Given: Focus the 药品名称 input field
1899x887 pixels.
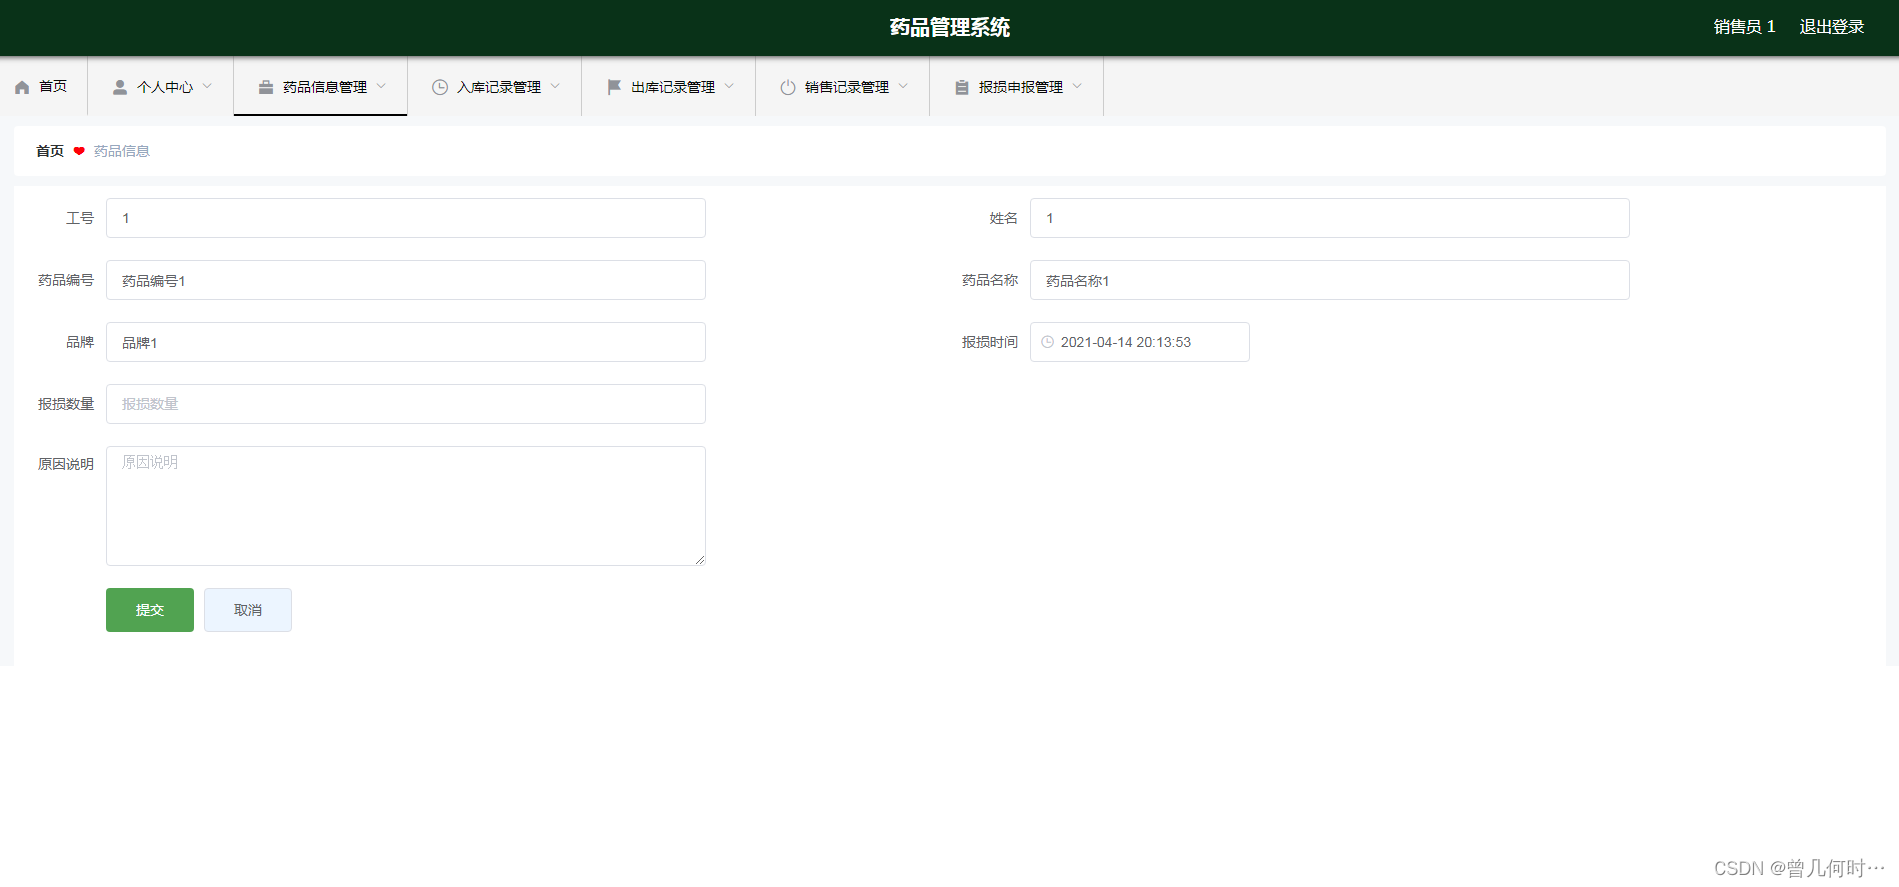Looking at the screenshot, I should [x=1330, y=280].
